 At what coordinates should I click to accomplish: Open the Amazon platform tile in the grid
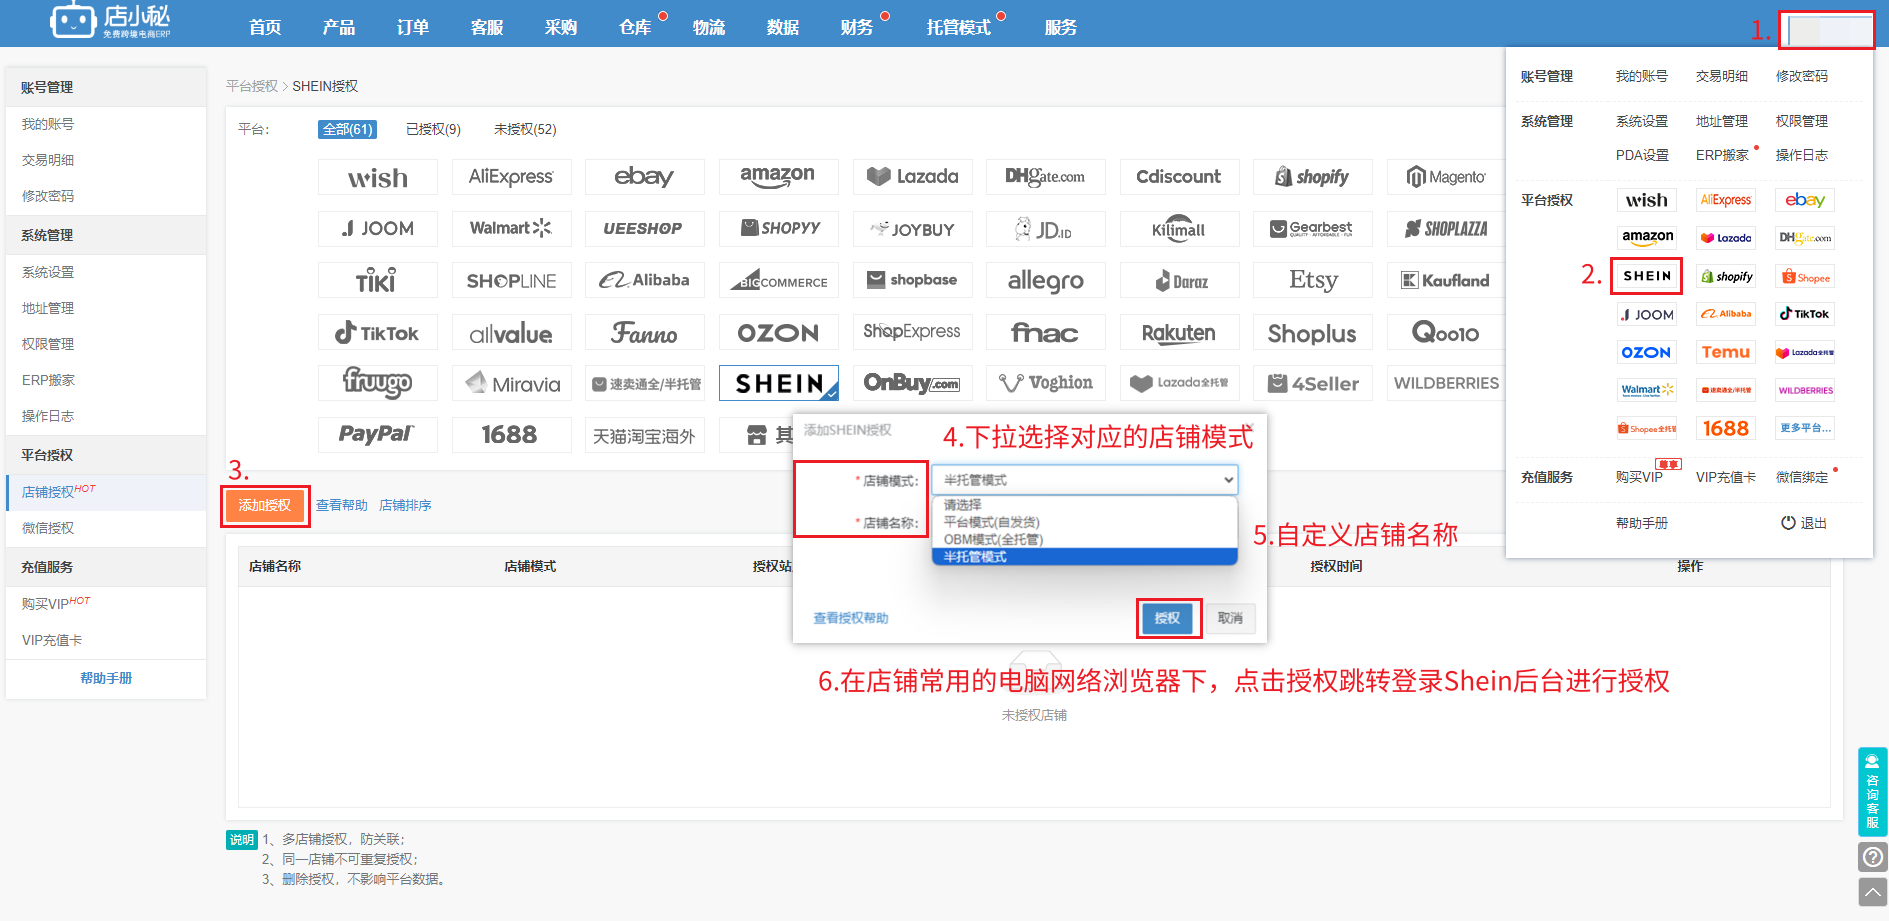(x=778, y=177)
